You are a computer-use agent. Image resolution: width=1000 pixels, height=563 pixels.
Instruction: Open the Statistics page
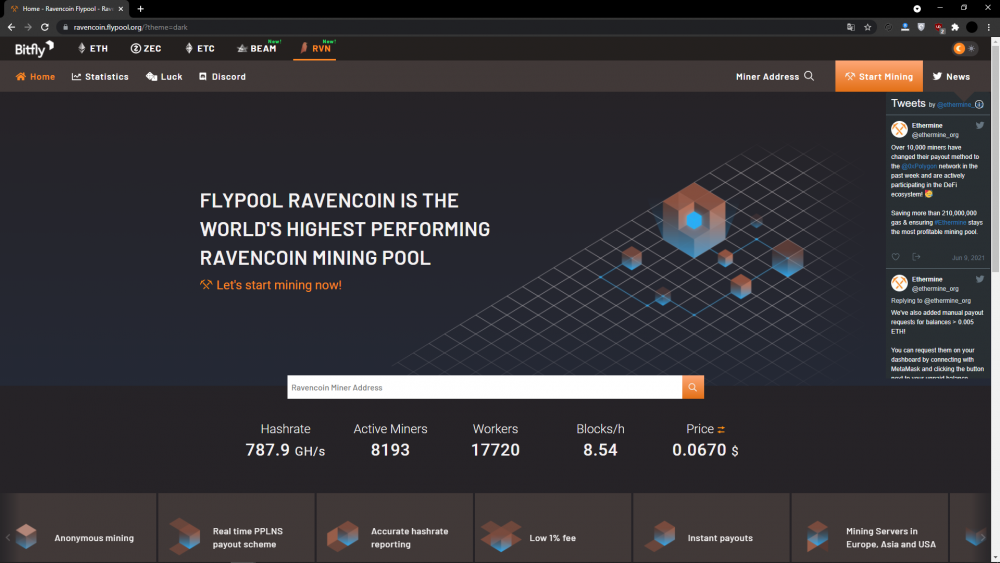click(100, 77)
